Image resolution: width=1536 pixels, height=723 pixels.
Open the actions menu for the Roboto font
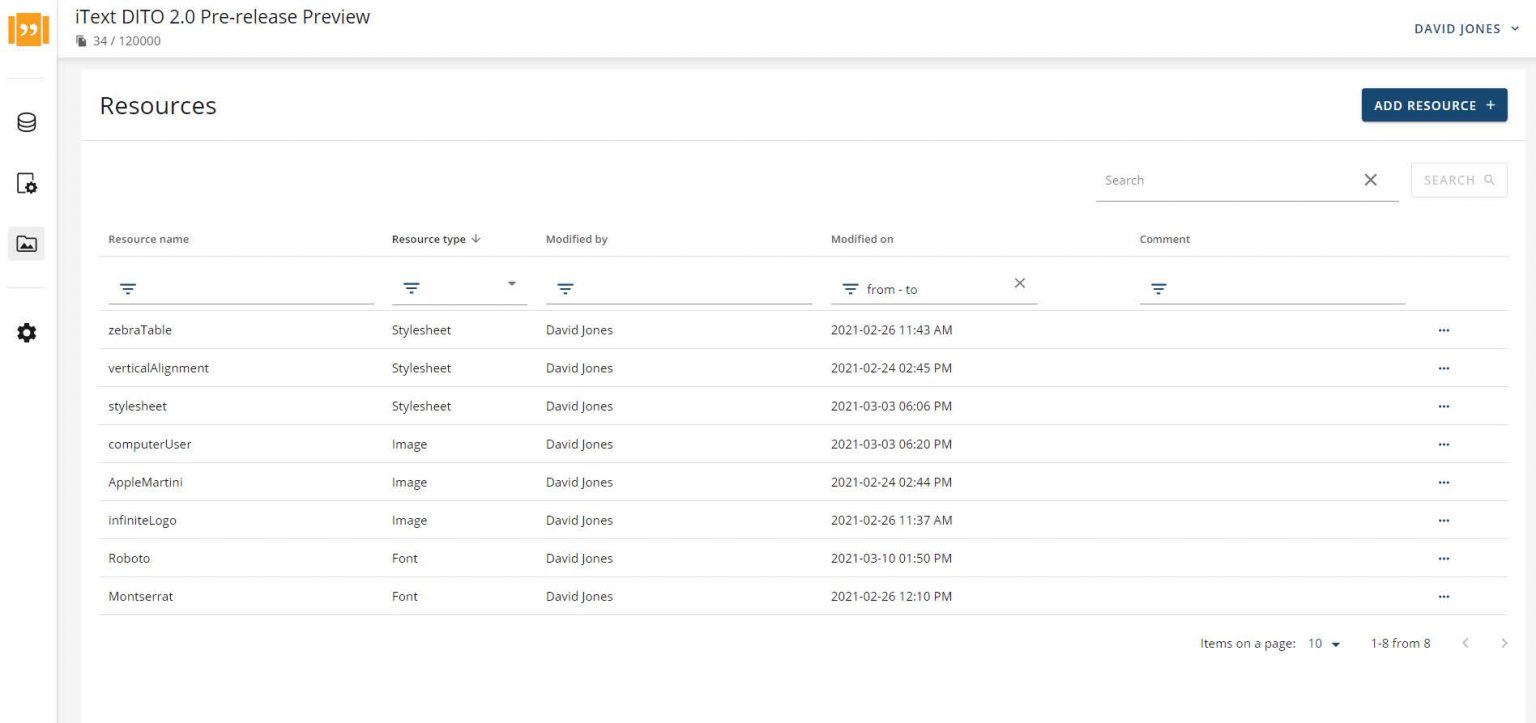pyautogui.click(x=1443, y=558)
